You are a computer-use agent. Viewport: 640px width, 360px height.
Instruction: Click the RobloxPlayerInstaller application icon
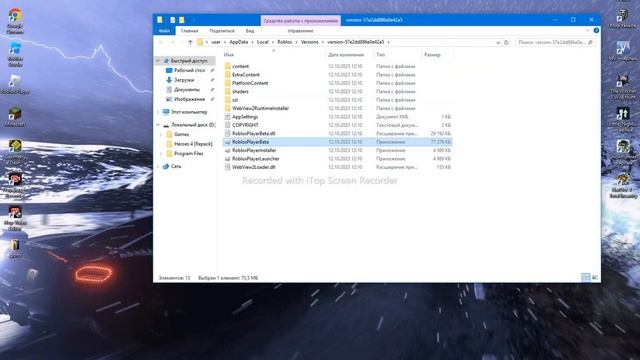227,150
